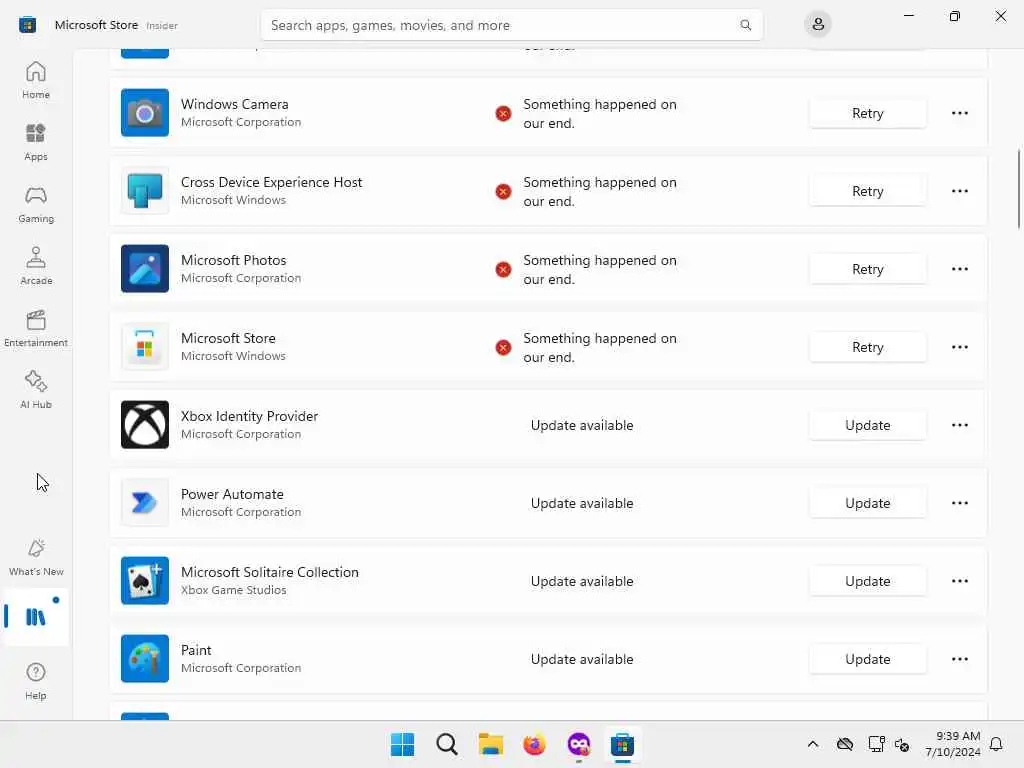Click the Windows Camera title text

pyautogui.click(x=234, y=104)
